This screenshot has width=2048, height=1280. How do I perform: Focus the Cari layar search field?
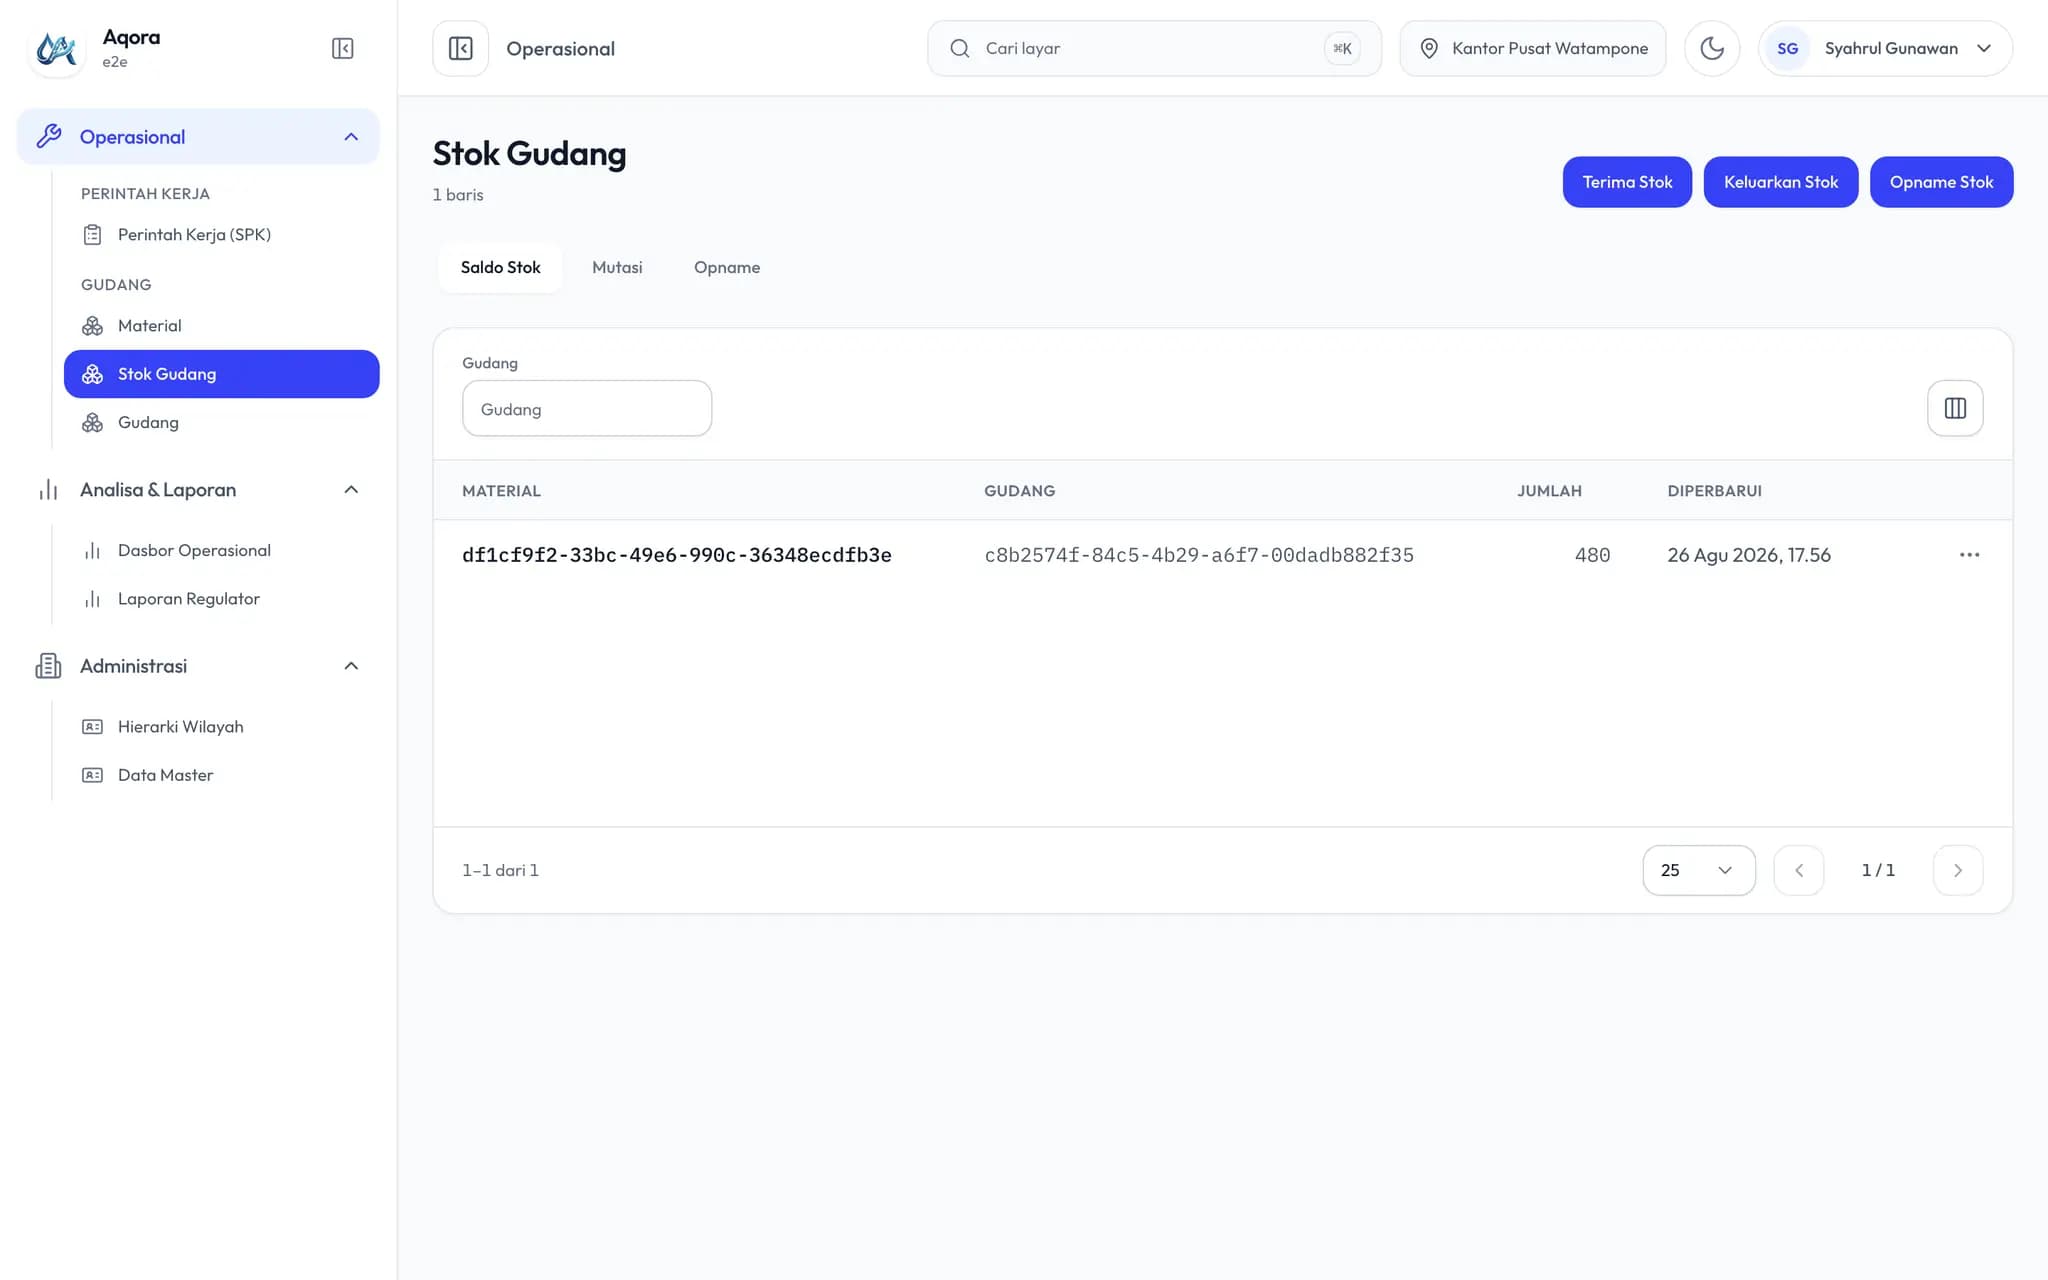[1154, 48]
